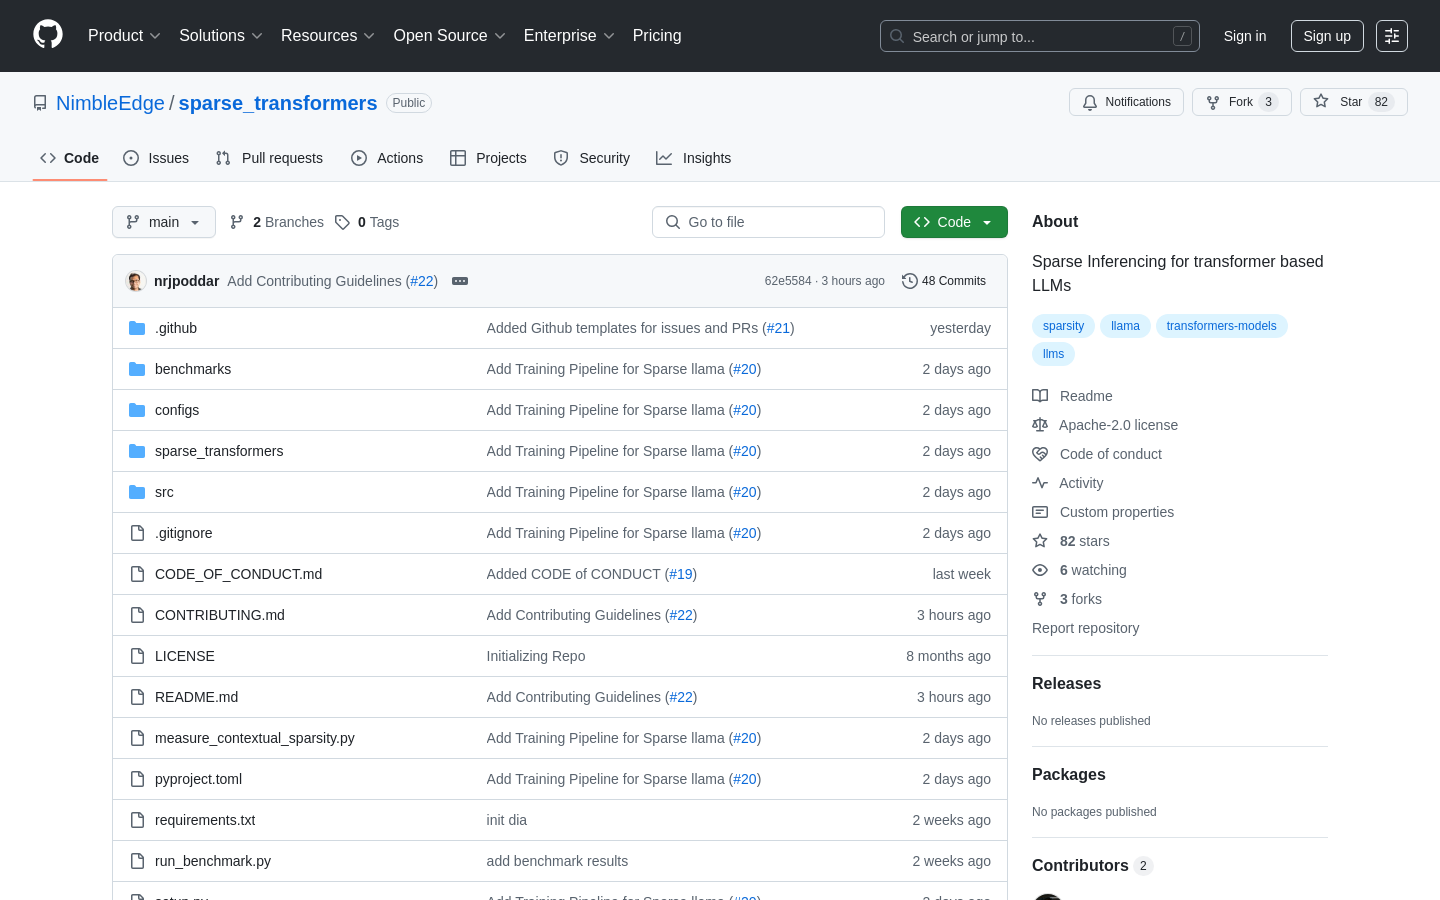Open the green Code dropdown
Image resolution: width=1440 pixels, height=900 pixels.
pyautogui.click(x=954, y=222)
